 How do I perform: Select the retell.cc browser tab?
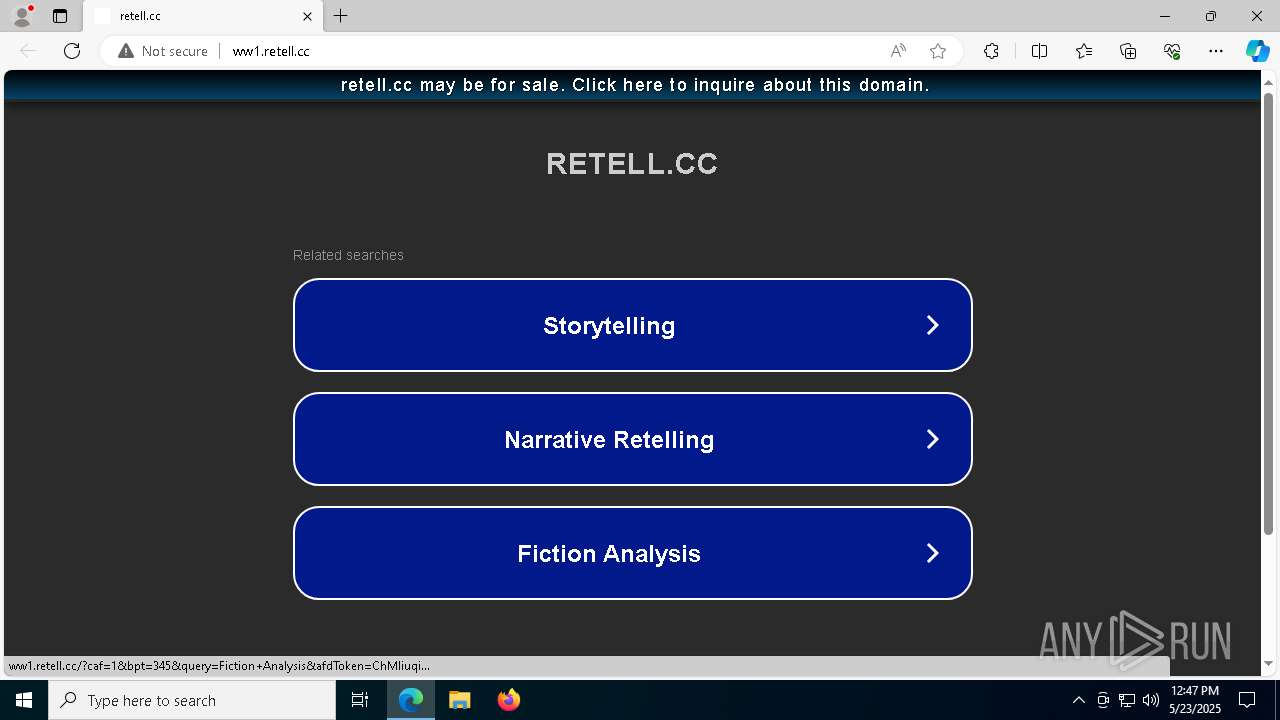[x=203, y=16]
